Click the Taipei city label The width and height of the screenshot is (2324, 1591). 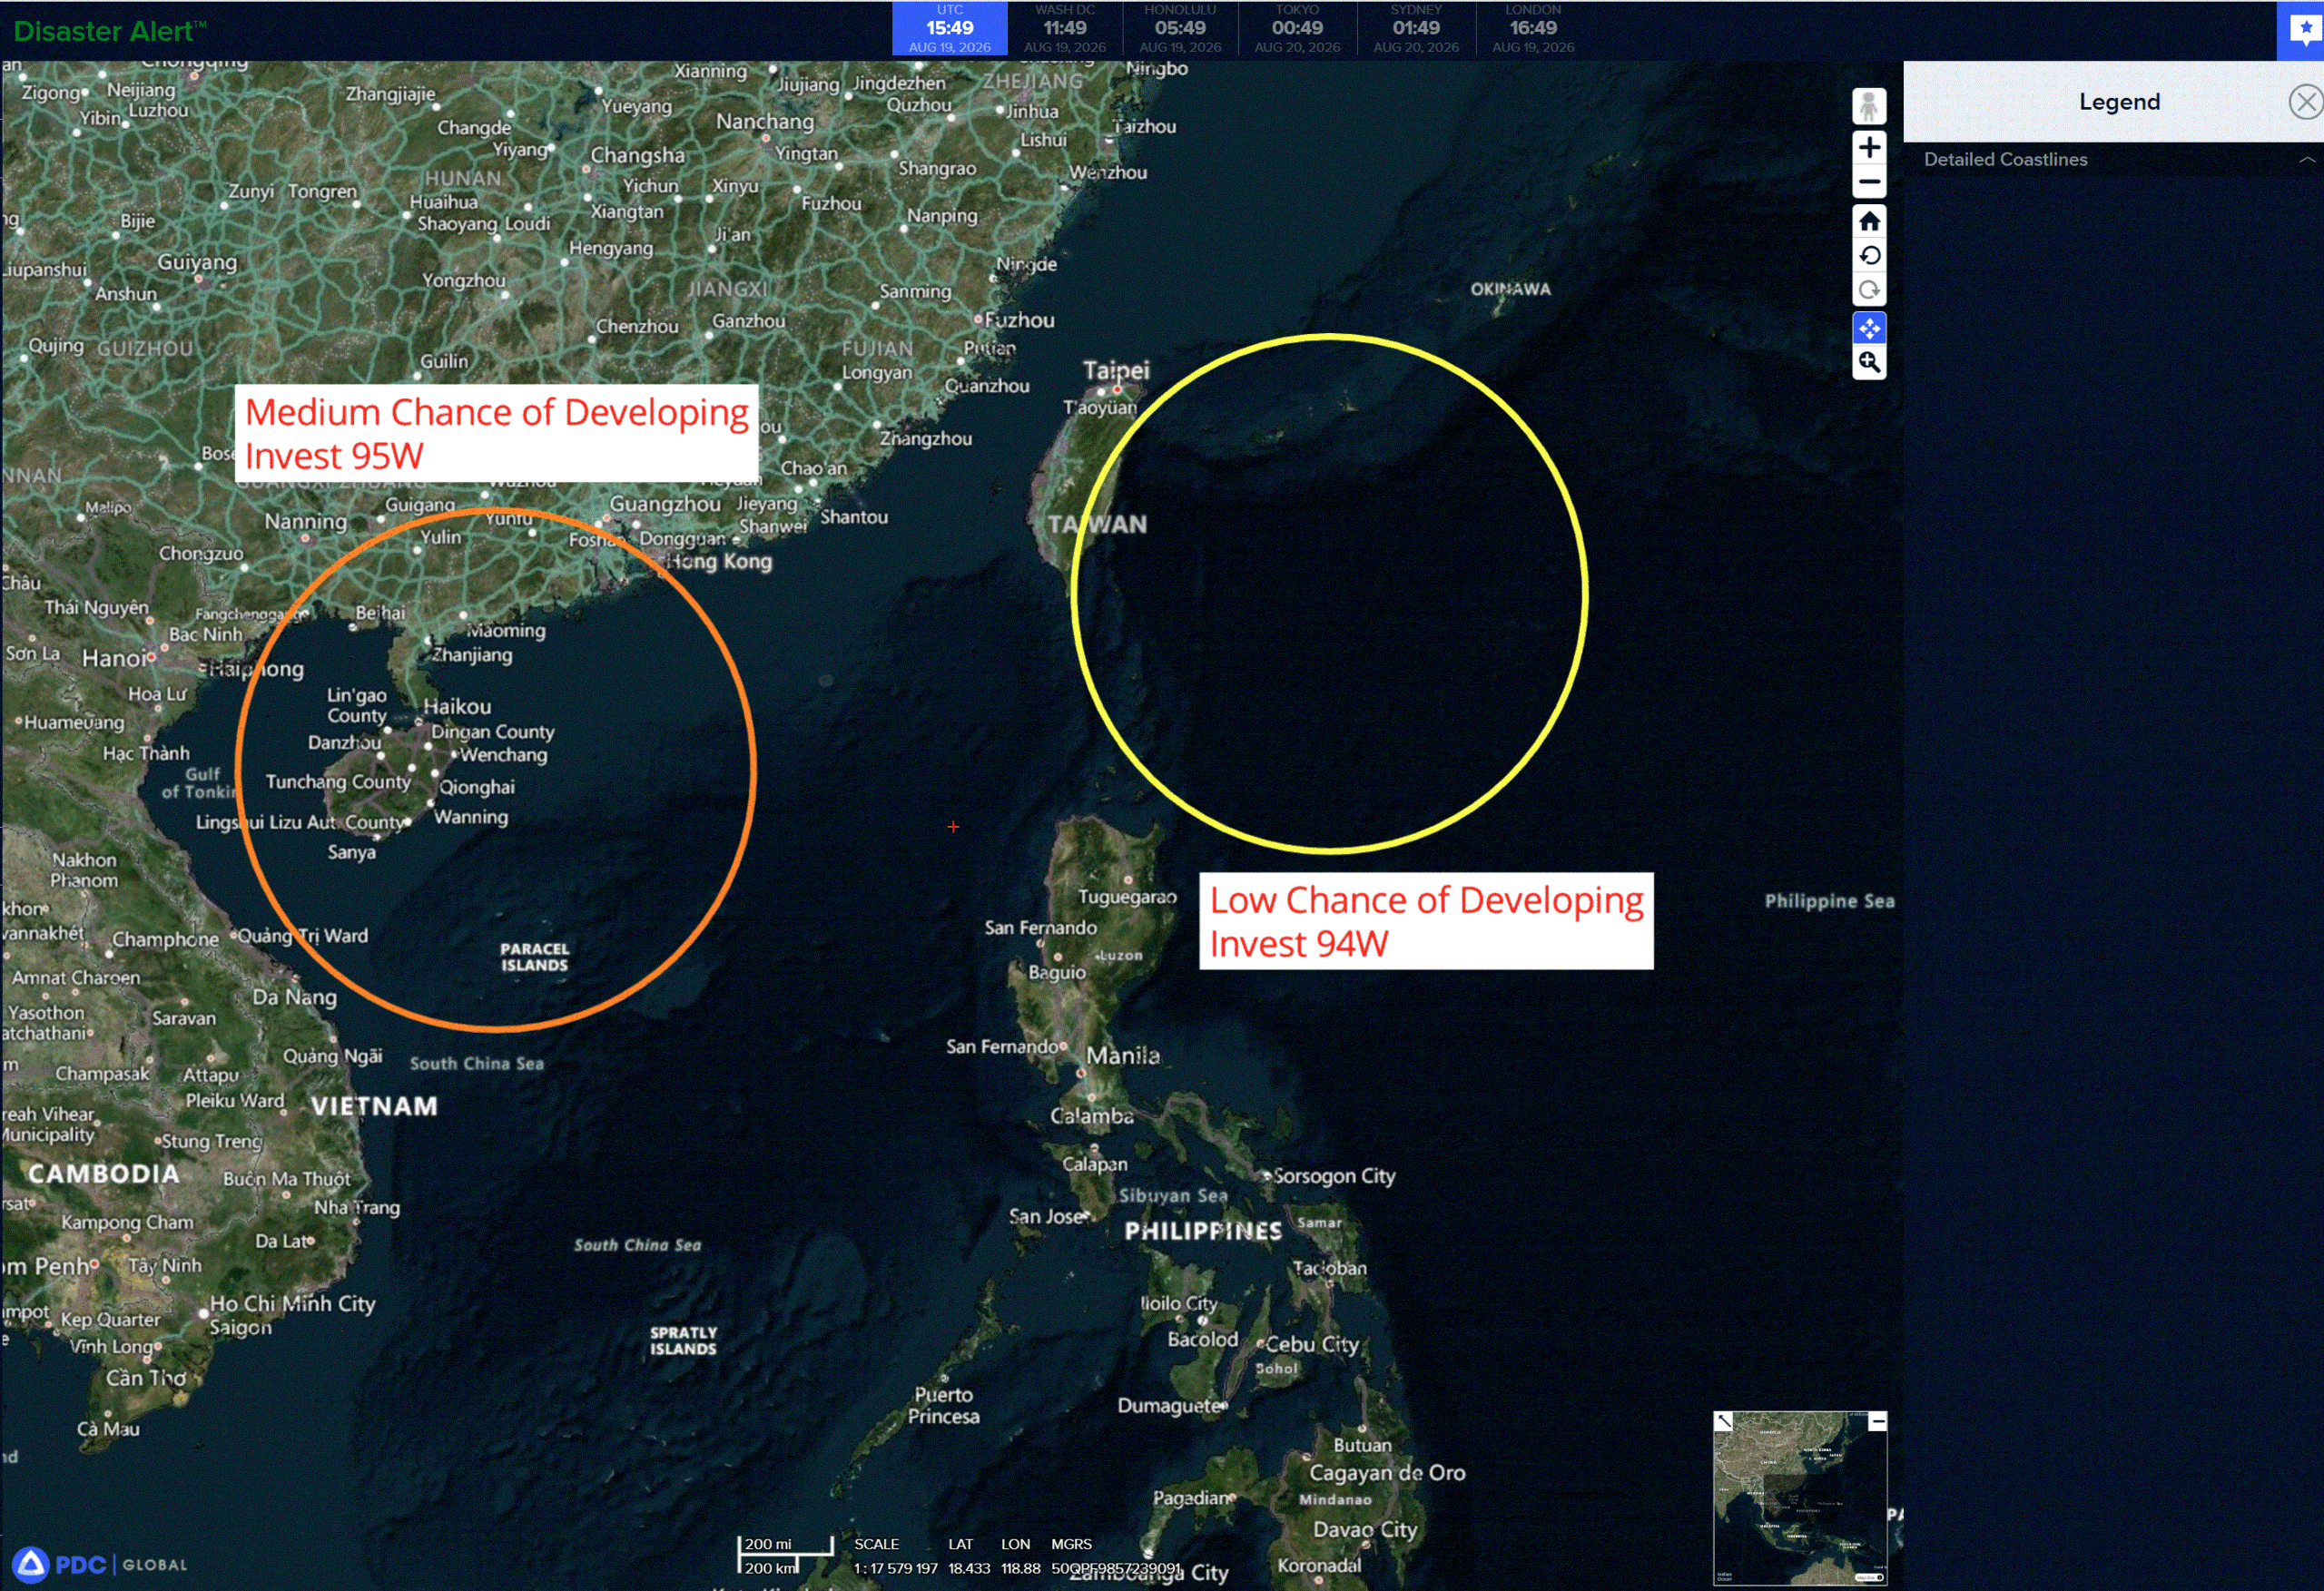click(1116, 370)
